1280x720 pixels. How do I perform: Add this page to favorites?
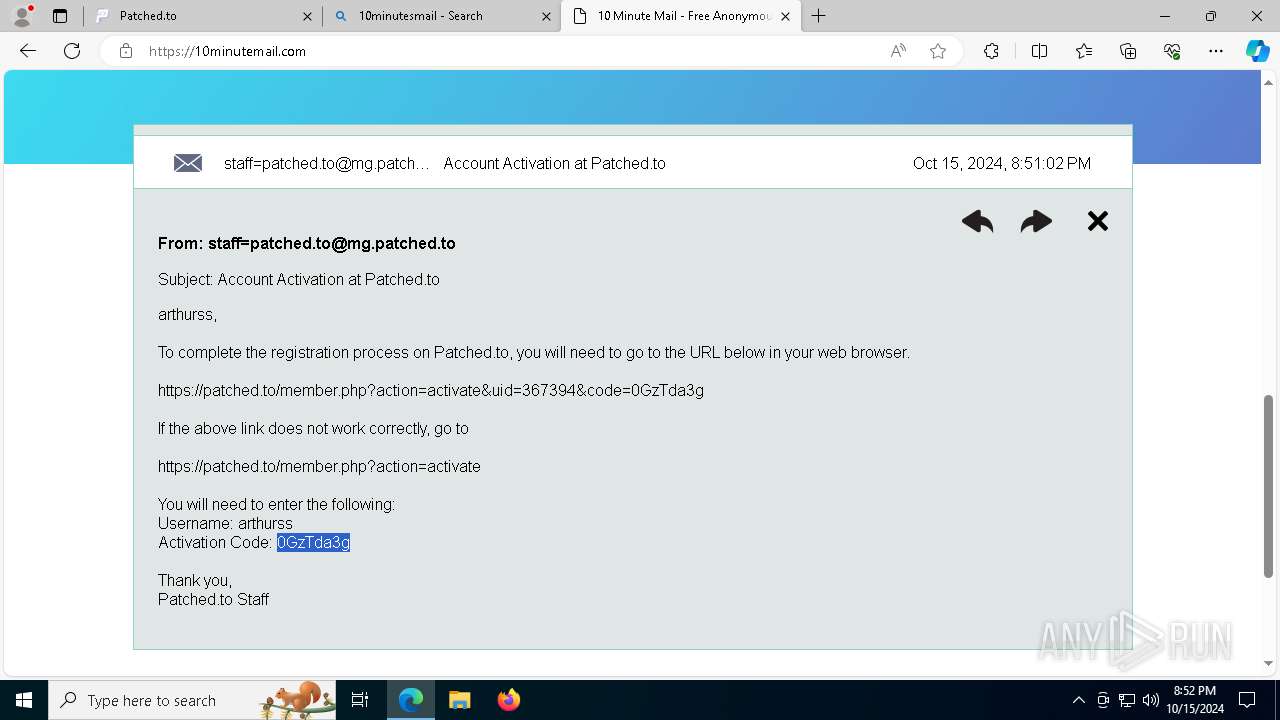click(x=938, y=51)
